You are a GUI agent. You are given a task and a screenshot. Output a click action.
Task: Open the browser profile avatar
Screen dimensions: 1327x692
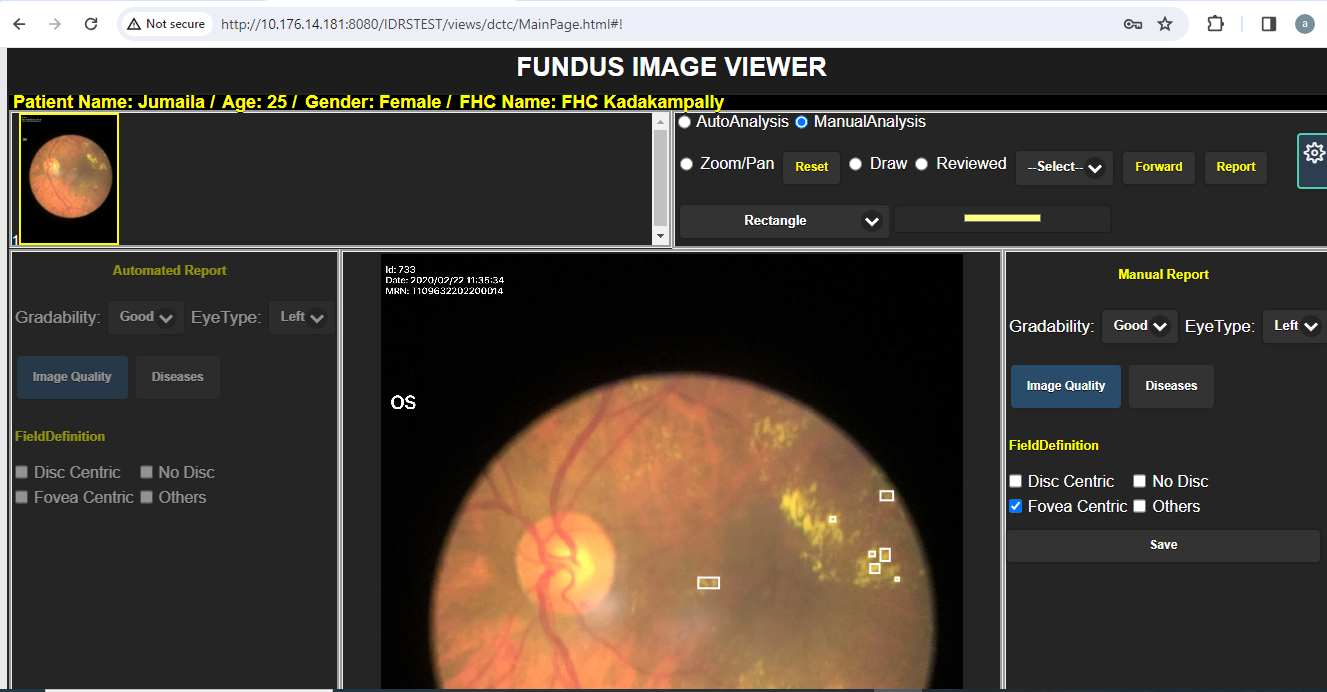pos(1304,24)
